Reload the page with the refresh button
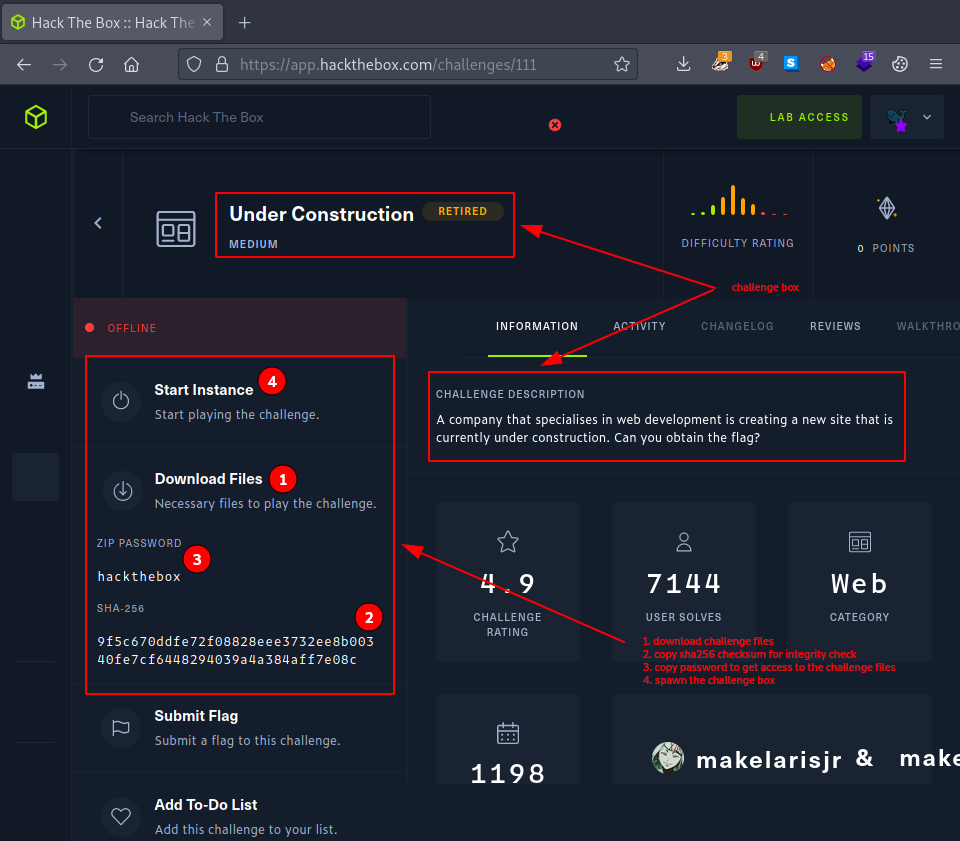 pos(96,64)
